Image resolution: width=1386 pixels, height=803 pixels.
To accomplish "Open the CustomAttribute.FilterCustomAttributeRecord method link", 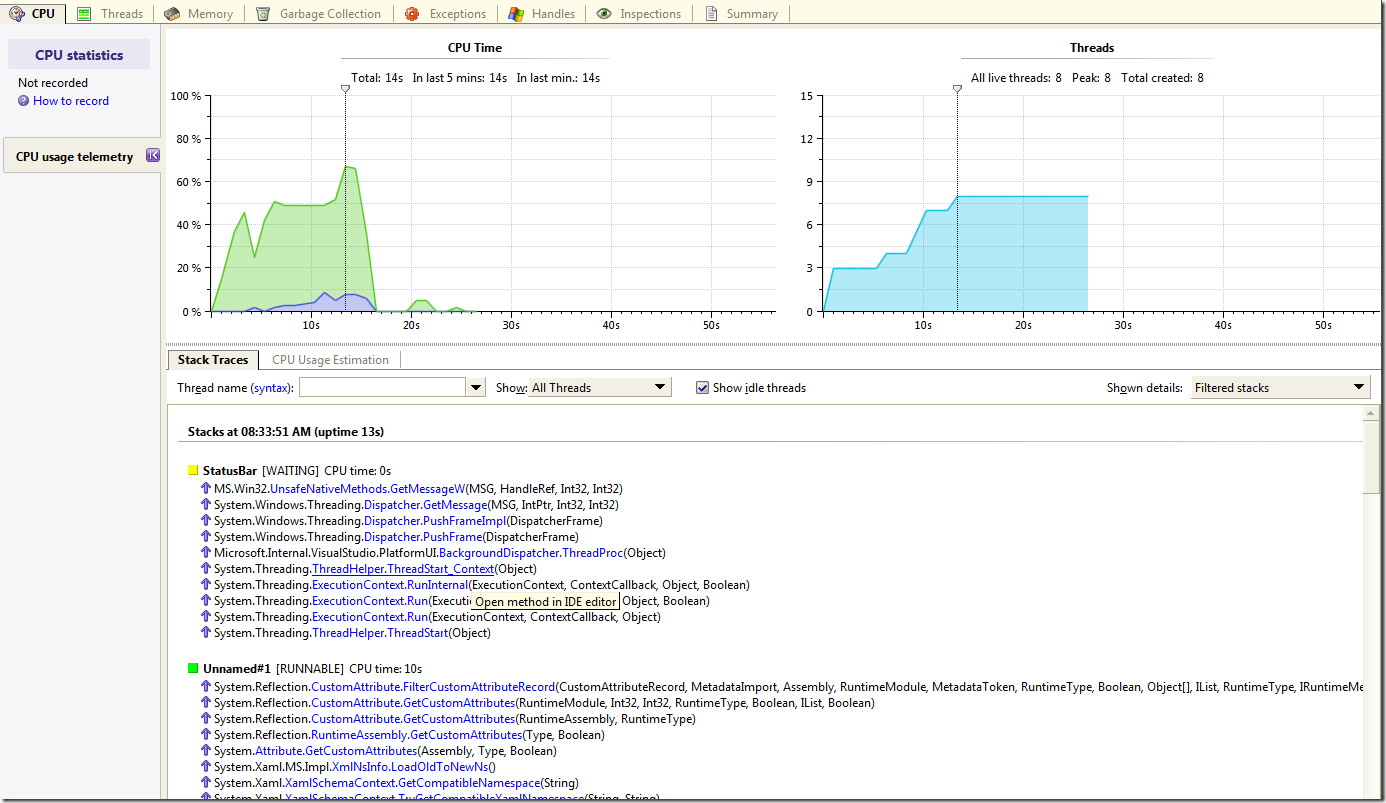I will click(433, 687).
